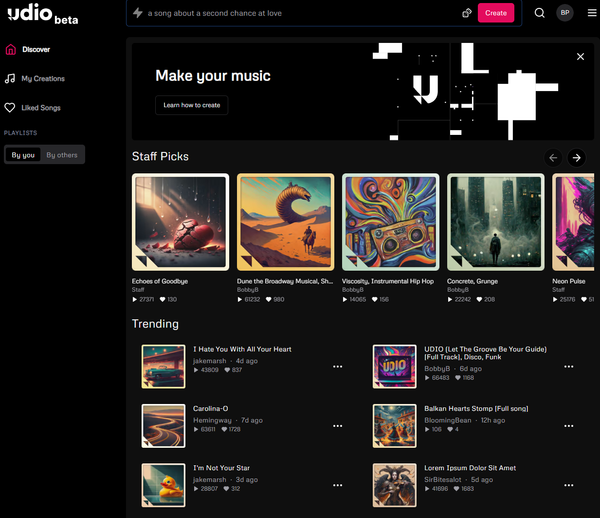Switch playlists to By others
Image resolution: width=600 pixels, height=518 pixels.
62,155
